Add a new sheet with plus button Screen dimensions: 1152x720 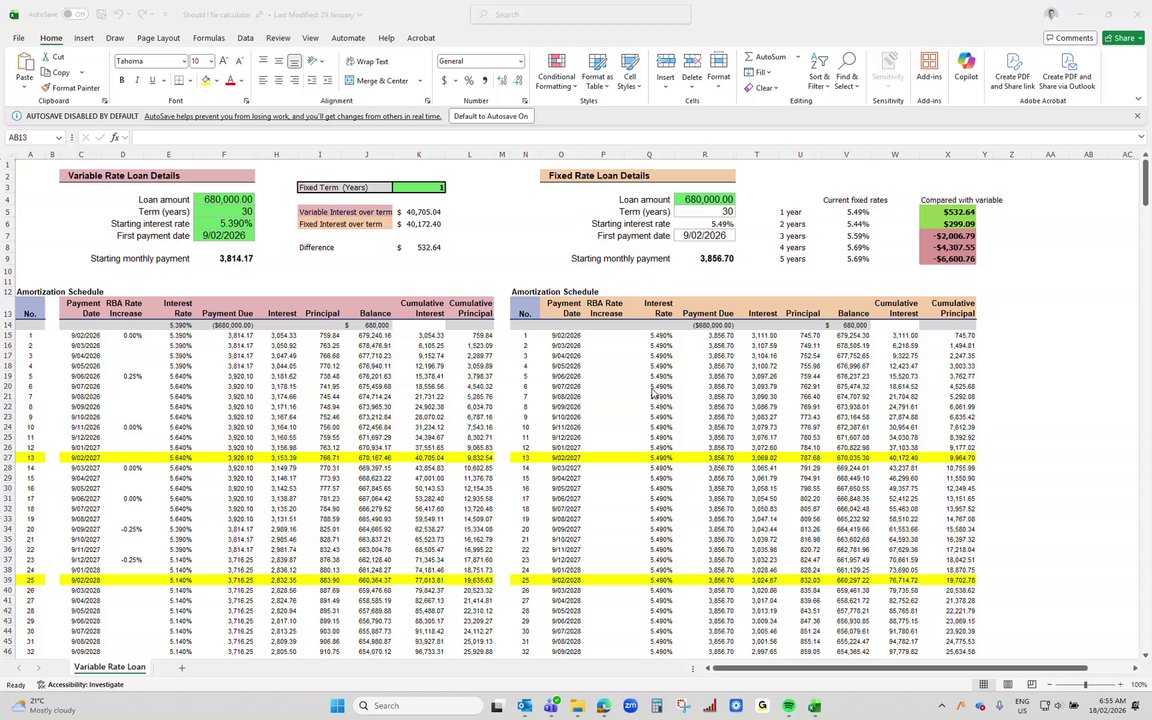[181, 668]
